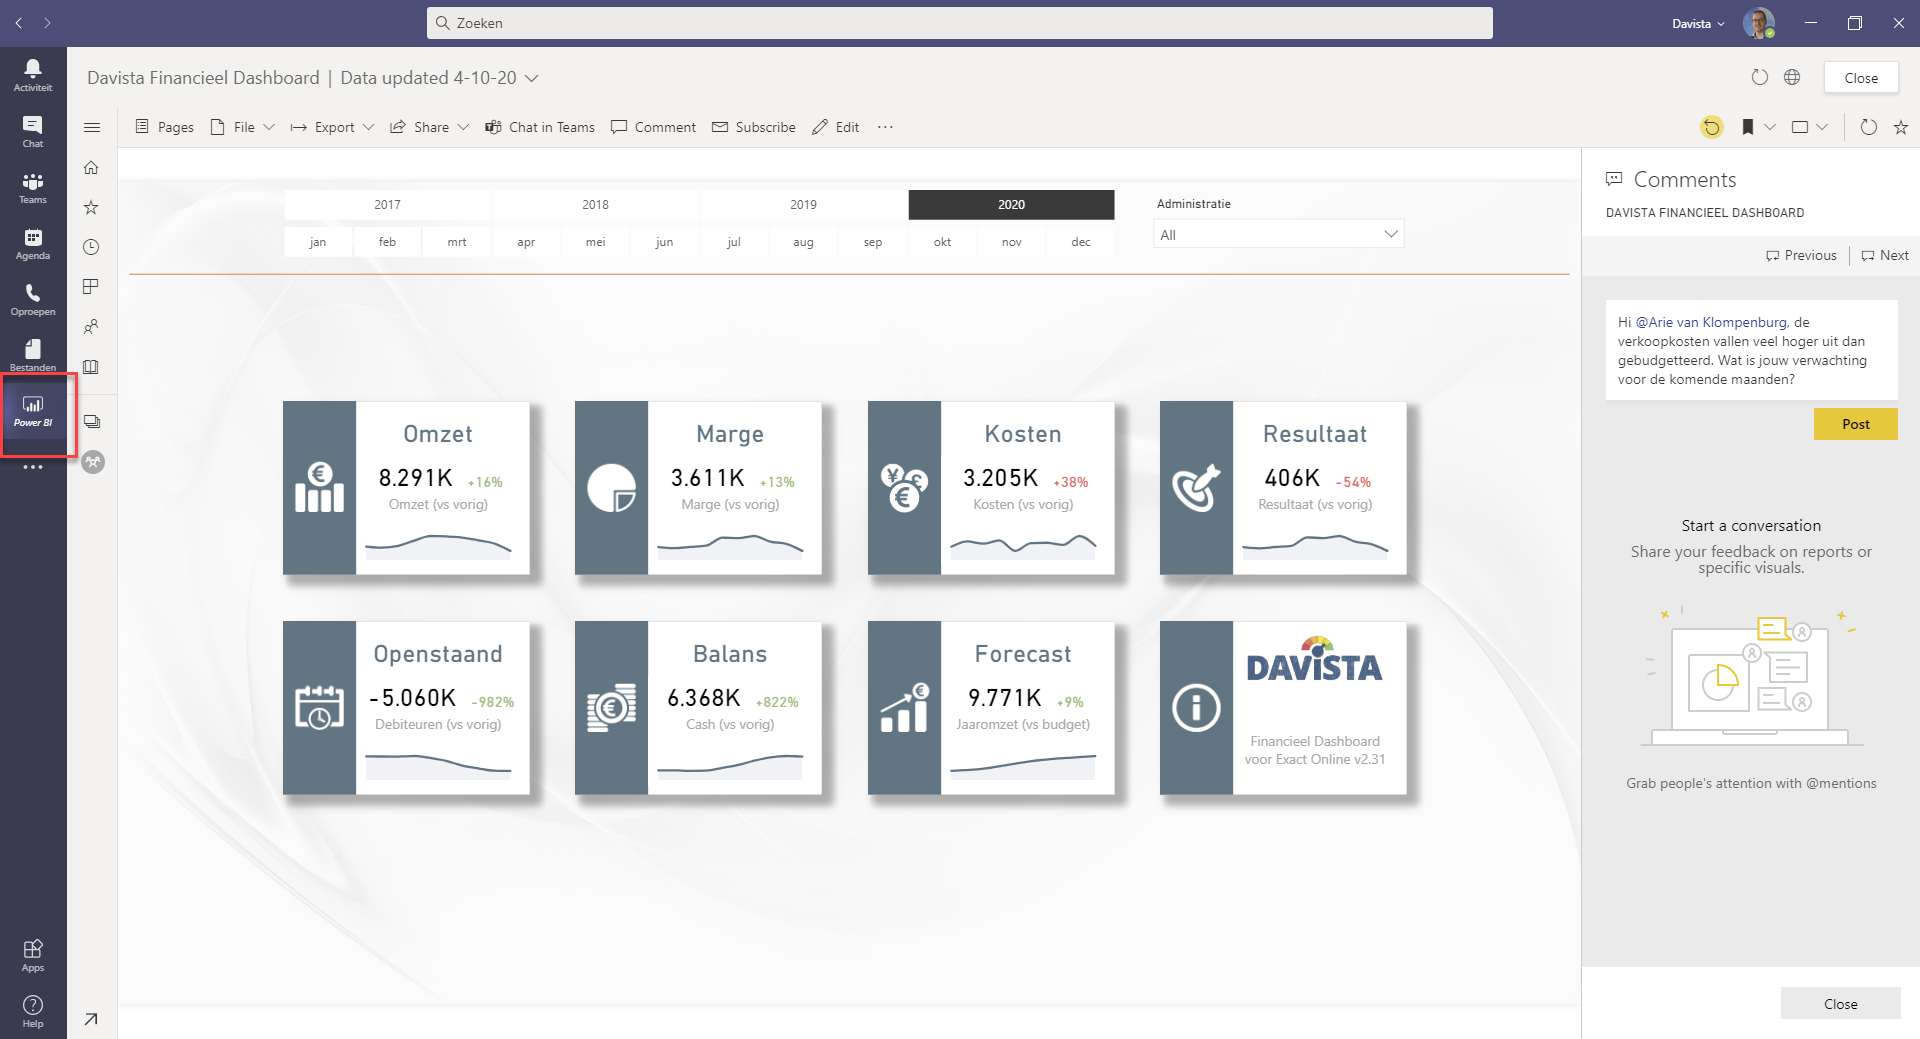
Task: Select year 2019 in slicer
Action: pos(803,205)
